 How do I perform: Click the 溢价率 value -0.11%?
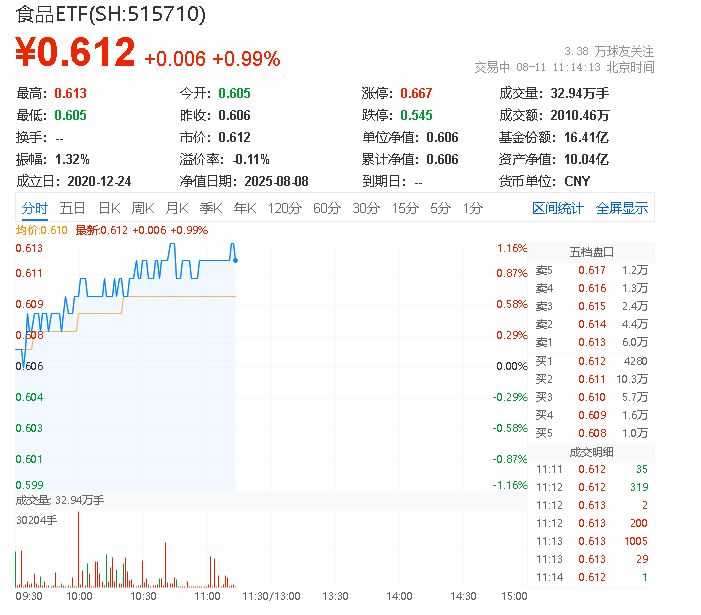click(x=251, y=159)
